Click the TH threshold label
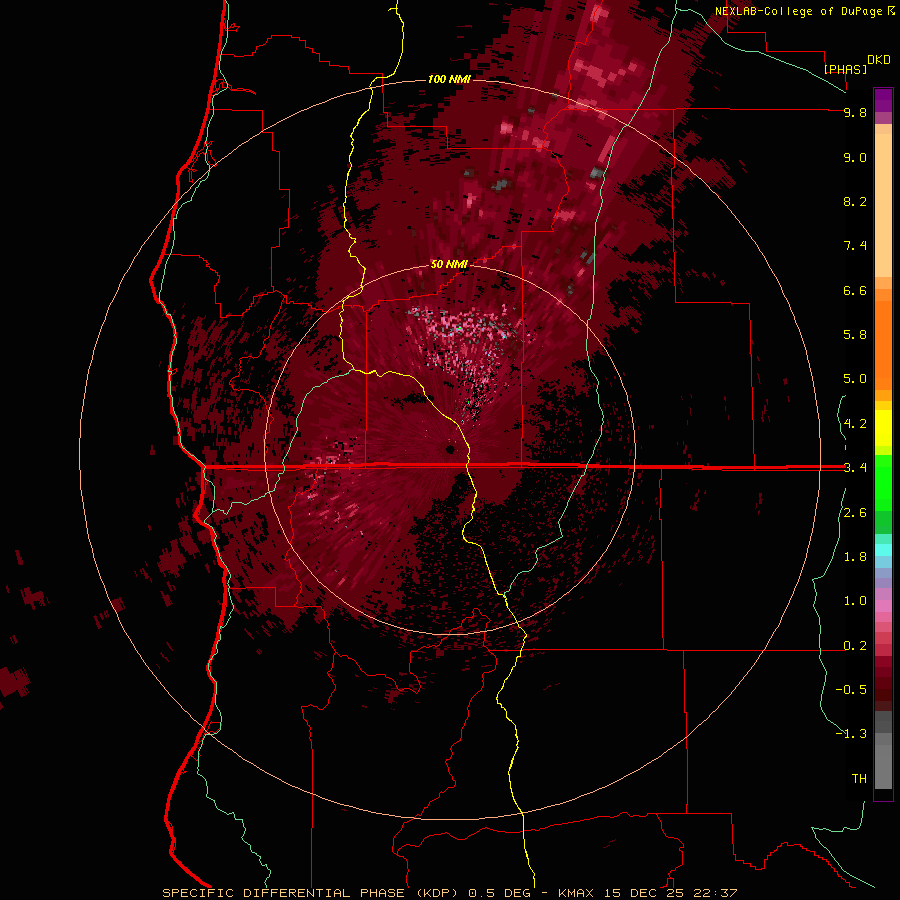Image resolution: width=900 pixels, height=900 pixels. (x=859, y=779)
